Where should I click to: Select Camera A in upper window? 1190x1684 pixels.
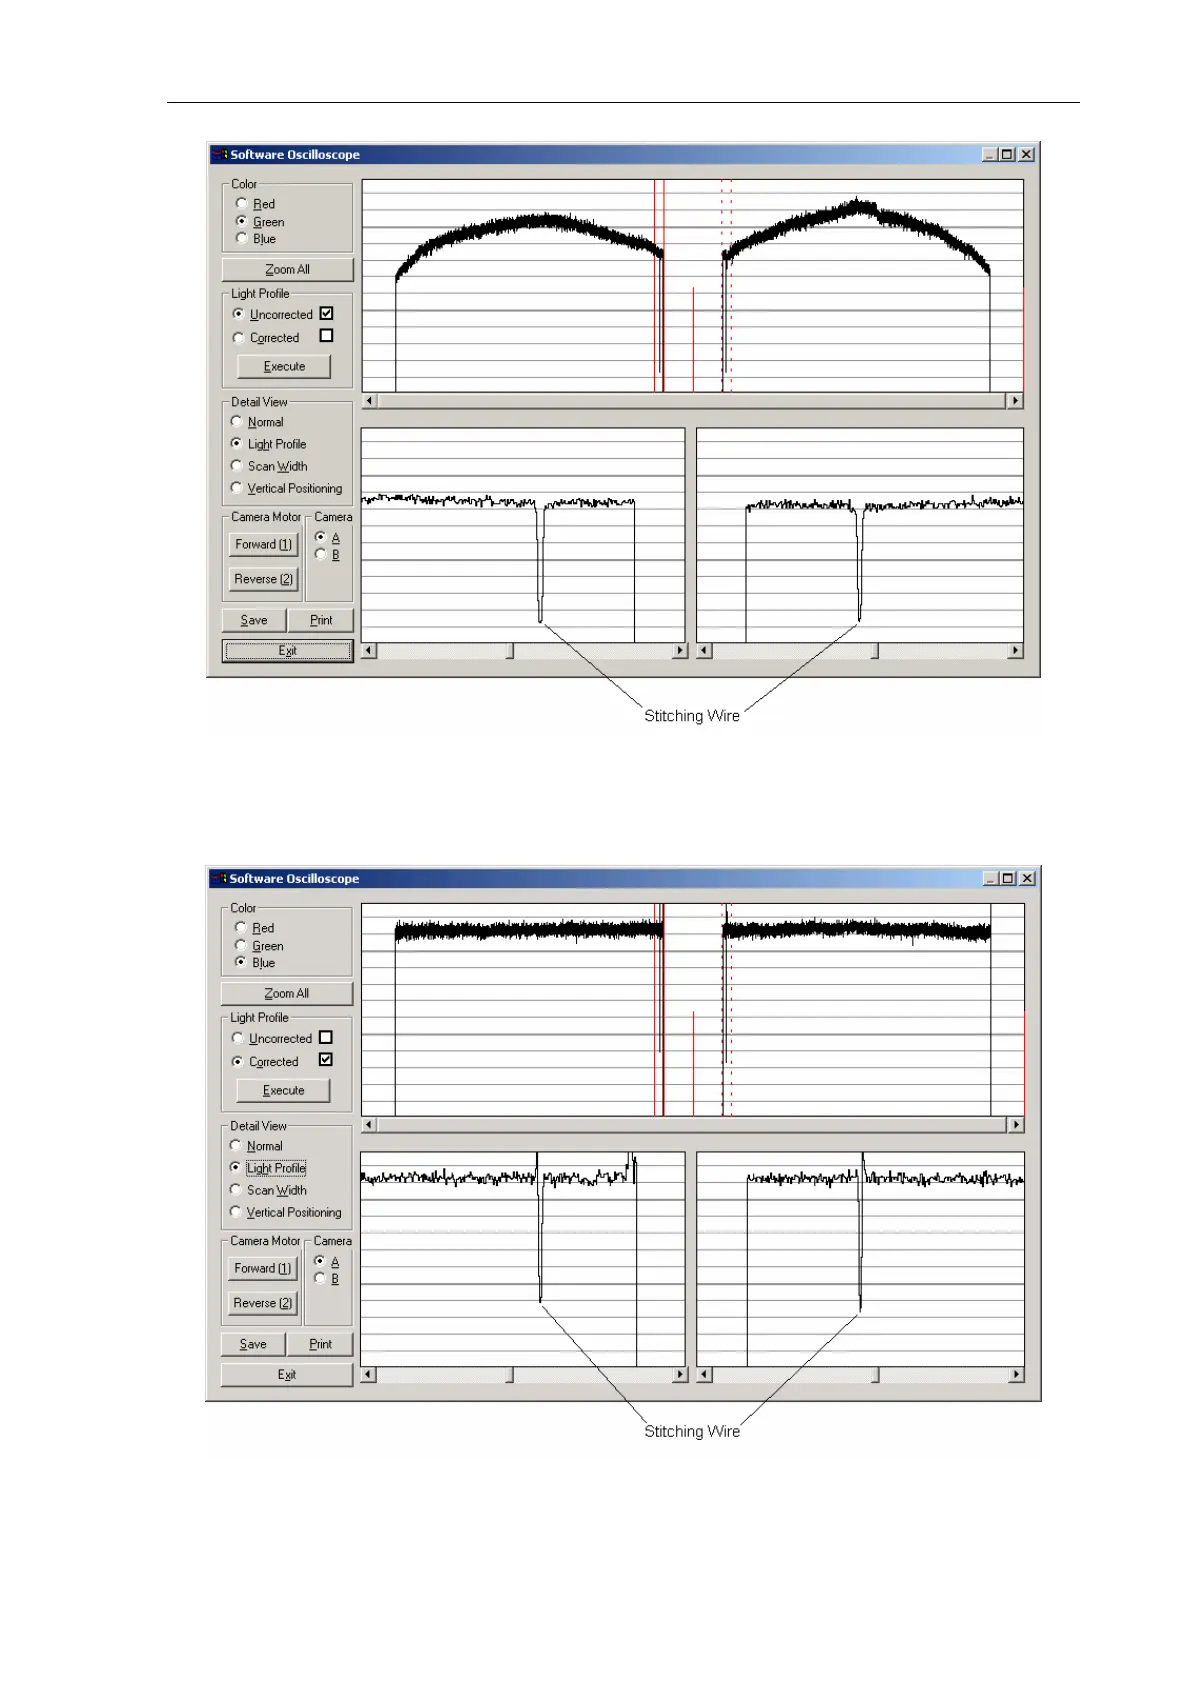[x=320, y=537]
